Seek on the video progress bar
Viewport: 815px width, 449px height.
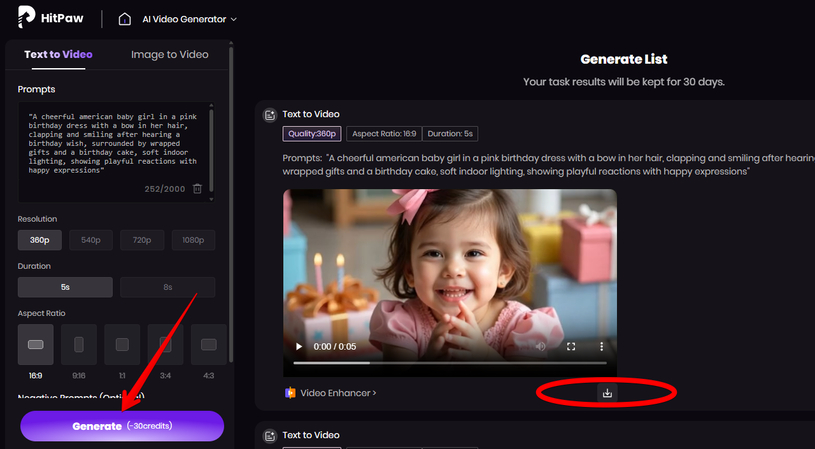450,363
